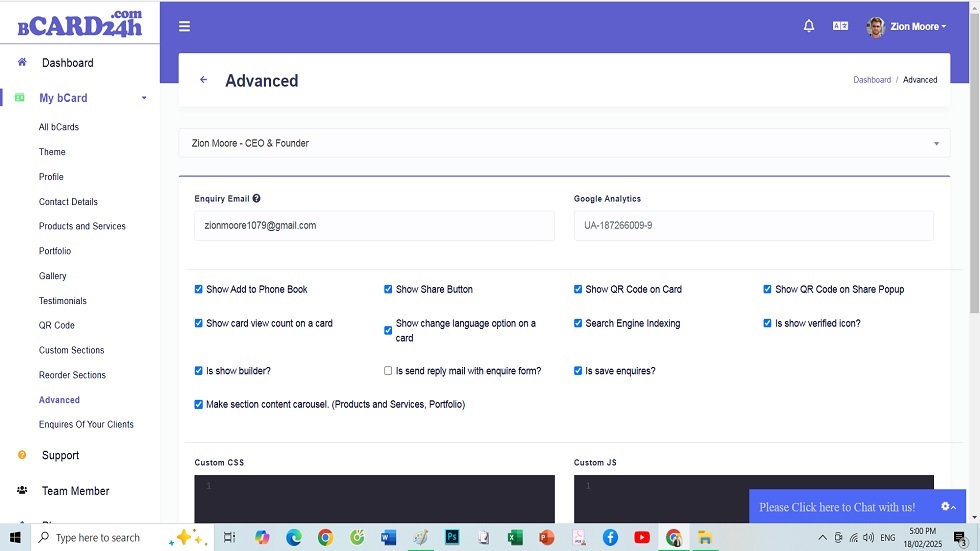This screenshot has height=551, width=980.
Task: Enable Is send reply mail with enquire form
Action: [x=388, y=371]
